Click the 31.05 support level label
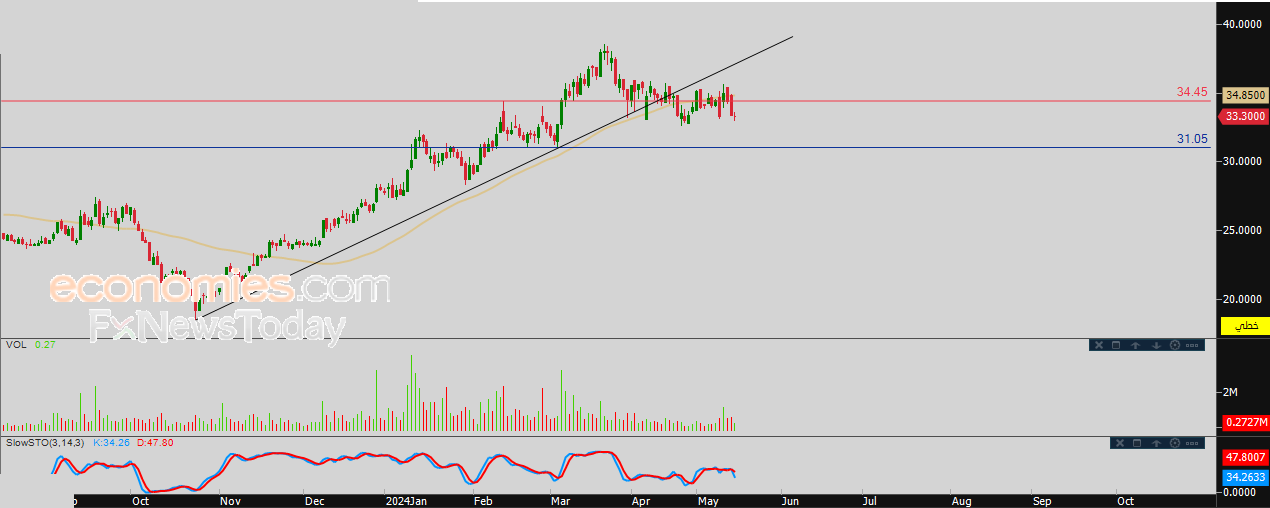This screenshot has width=1270, height=508. pos(1192,139)
